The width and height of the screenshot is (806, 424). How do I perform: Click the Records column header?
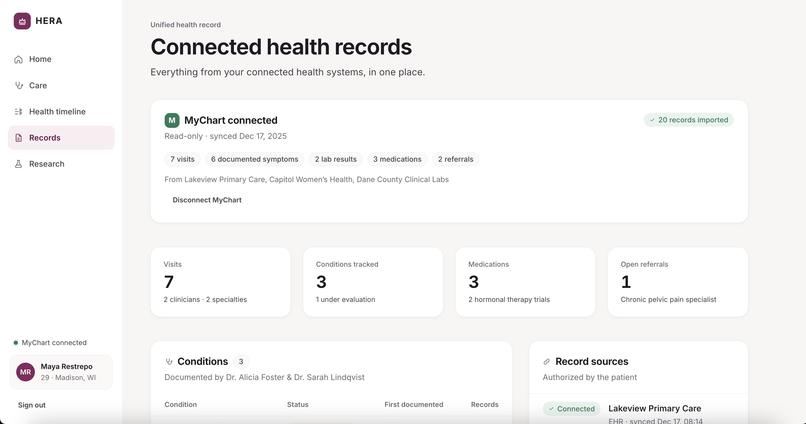(485, 404)
